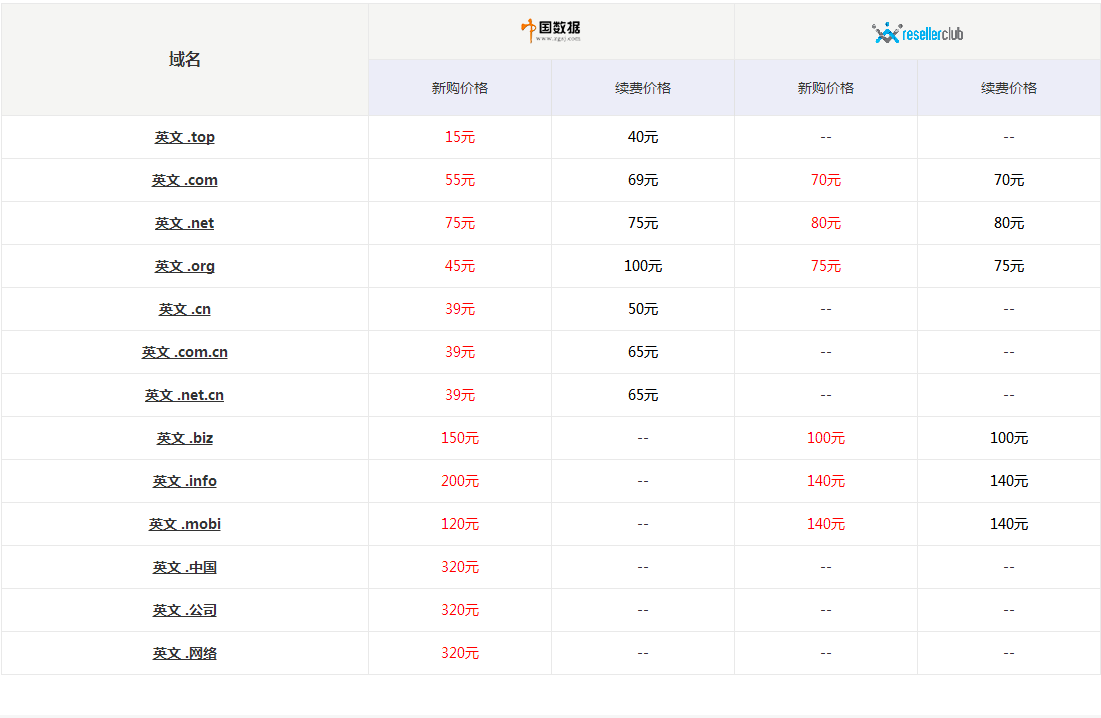Open the 英文 .mobi domain link

coord(184,524)
